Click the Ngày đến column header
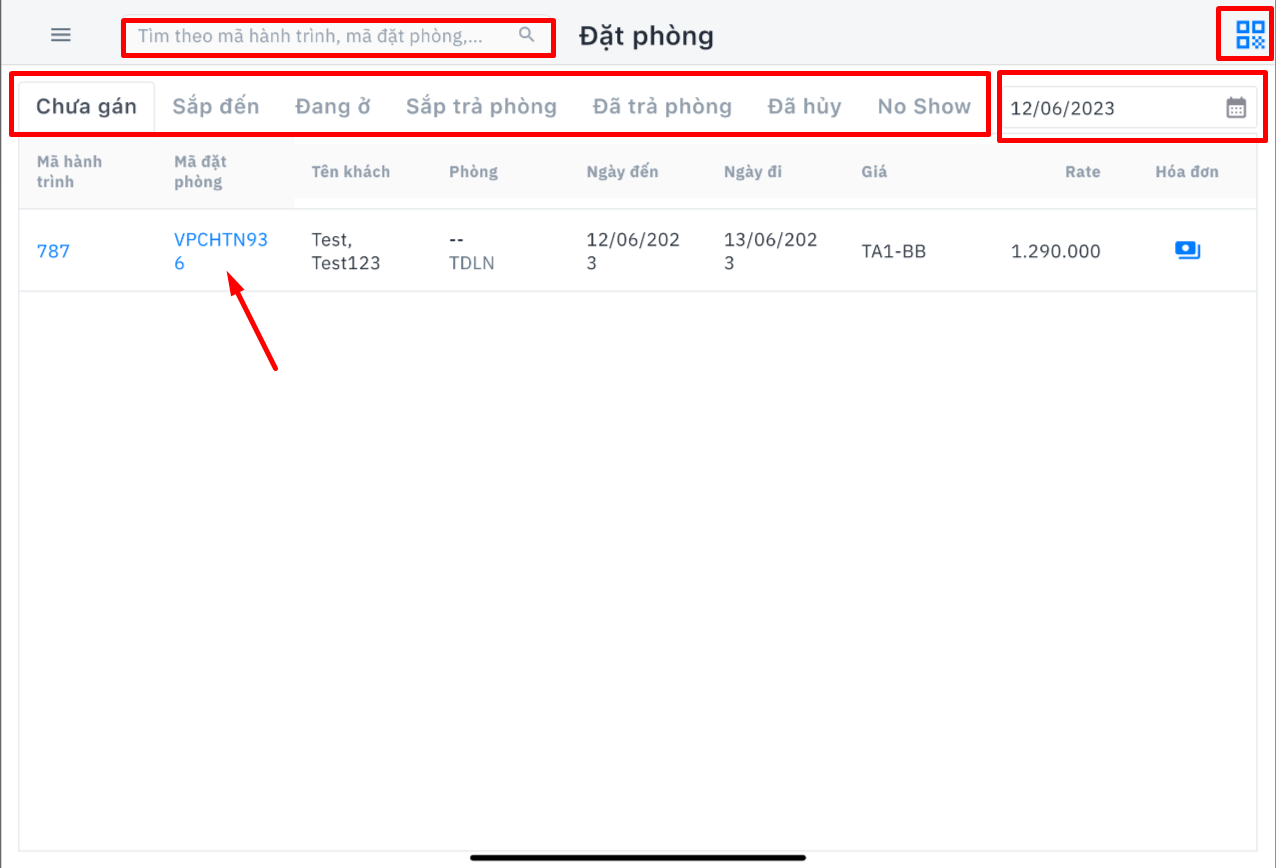Screen dimensions: 1276x868 point(622,171)
